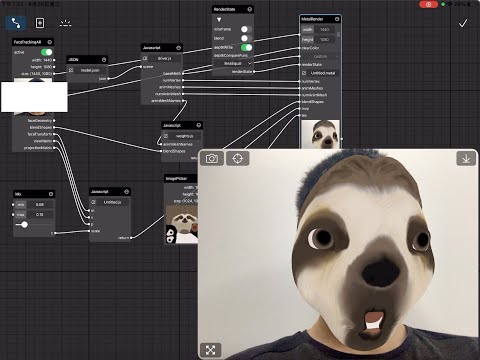Click file icon beside model.json
Screen dimensions: 480x360
(71, 70)
